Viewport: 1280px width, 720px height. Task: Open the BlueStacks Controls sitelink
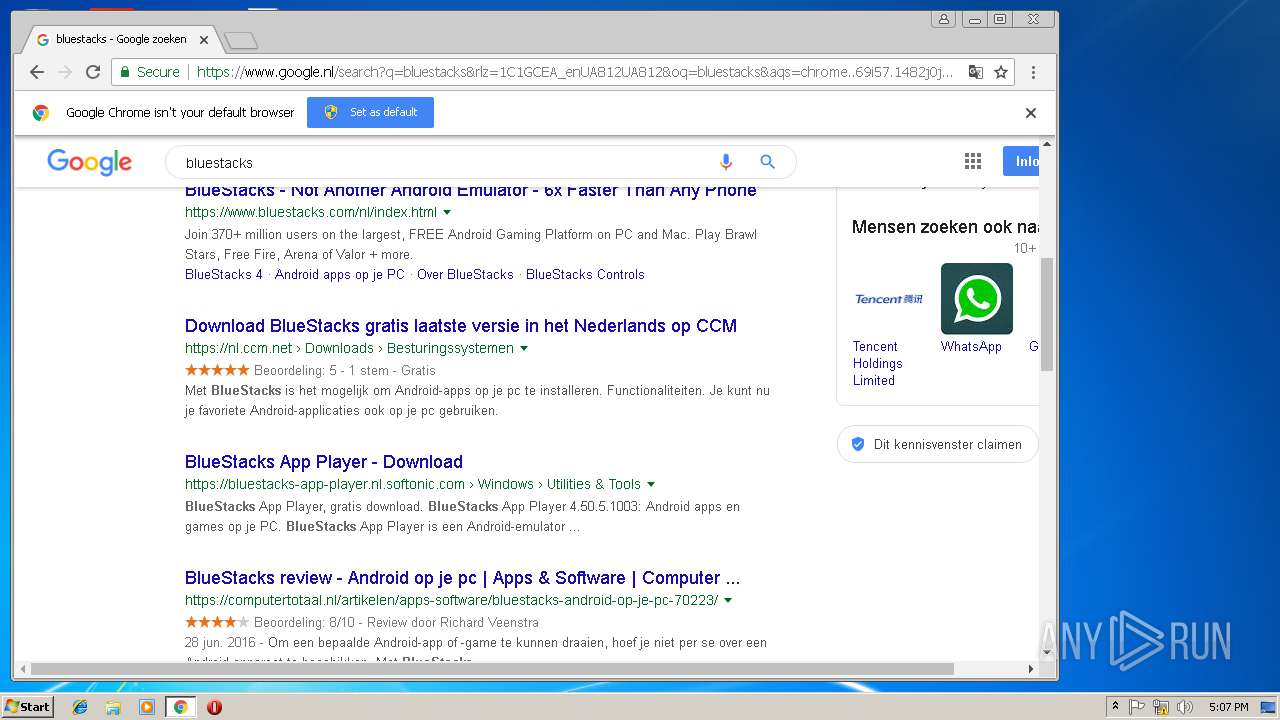coord(585,274)
